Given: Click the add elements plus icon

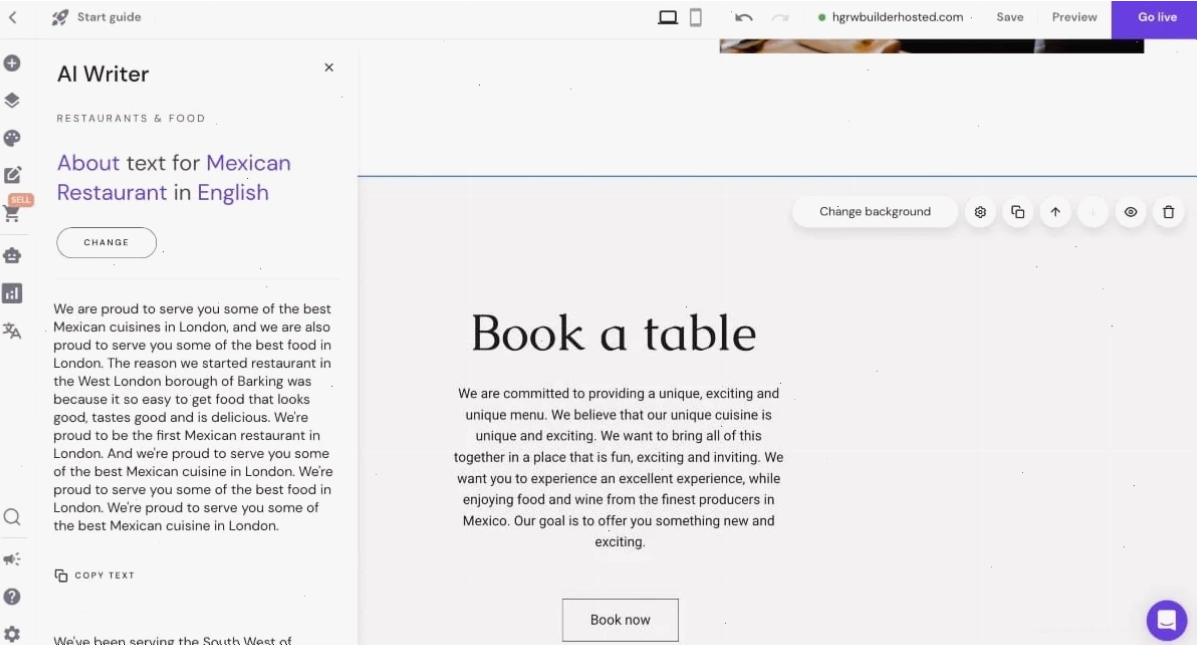Looking at the screenshot, I should tap(12, 63).
